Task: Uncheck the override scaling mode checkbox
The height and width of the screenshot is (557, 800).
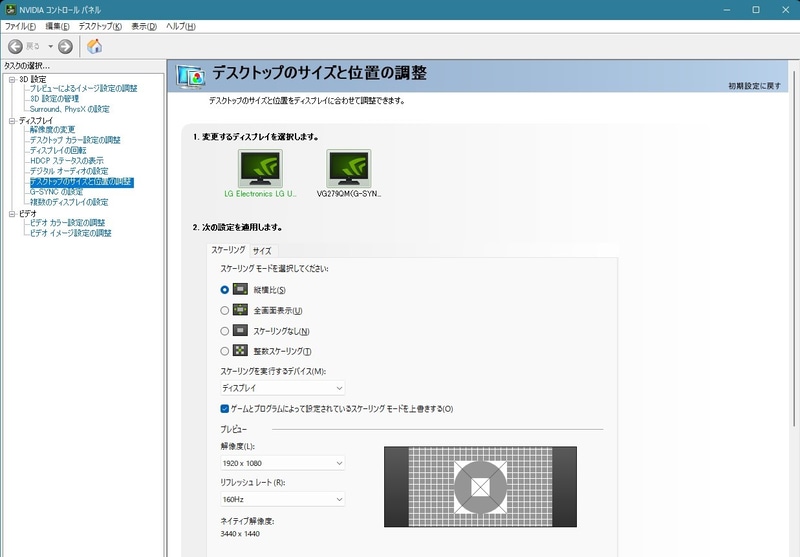Action: 224,409
